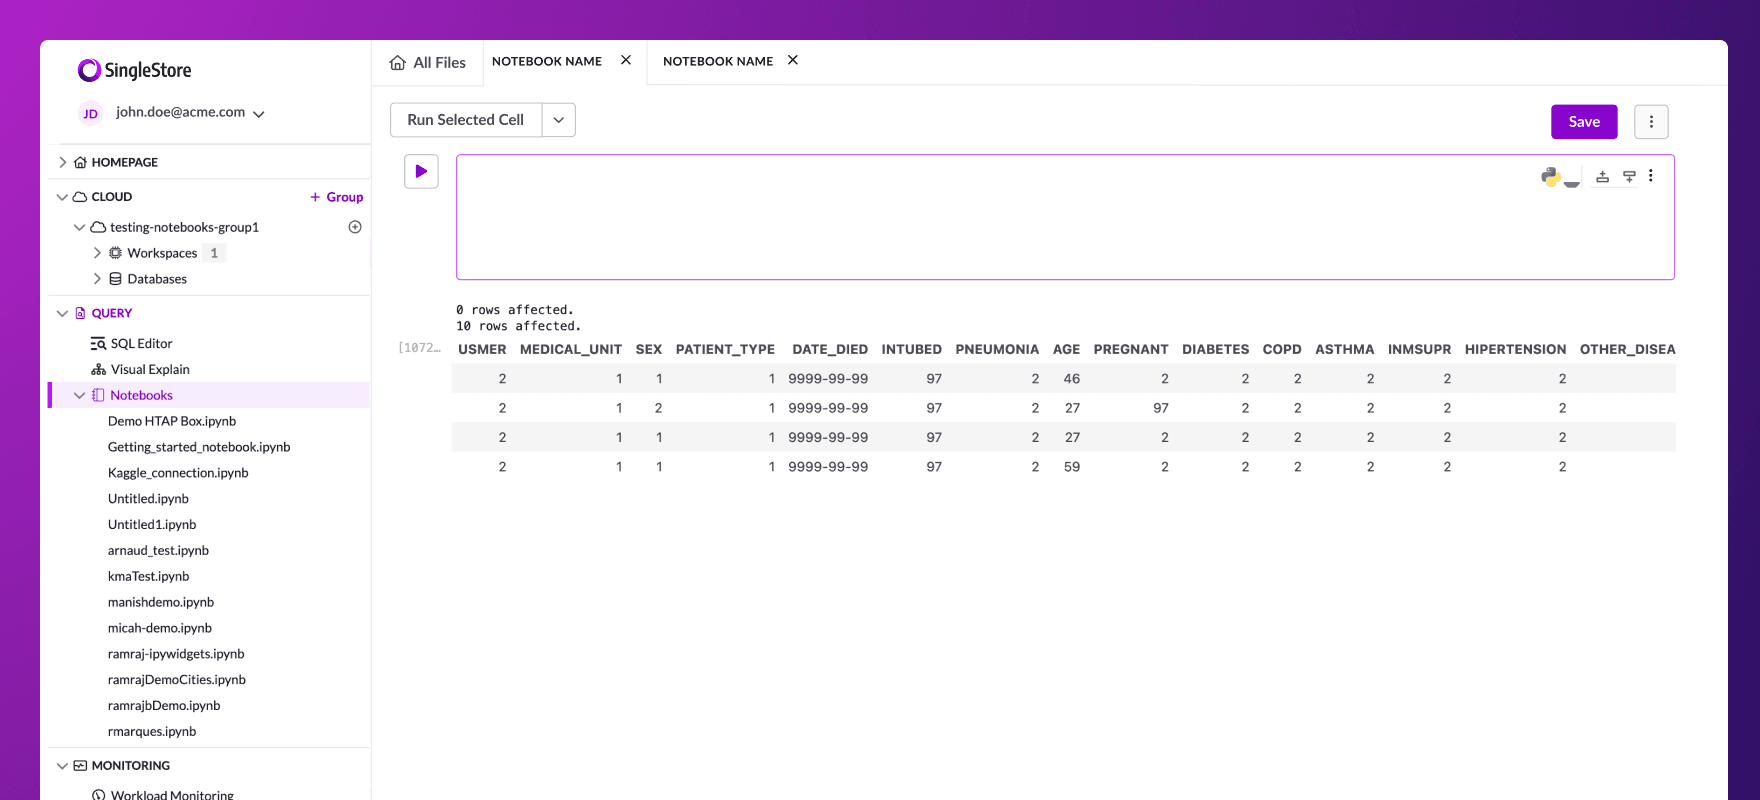Open kmaTest.ipynb
The height and width of the screenshot is (800, 1760).
pos(148,577)
